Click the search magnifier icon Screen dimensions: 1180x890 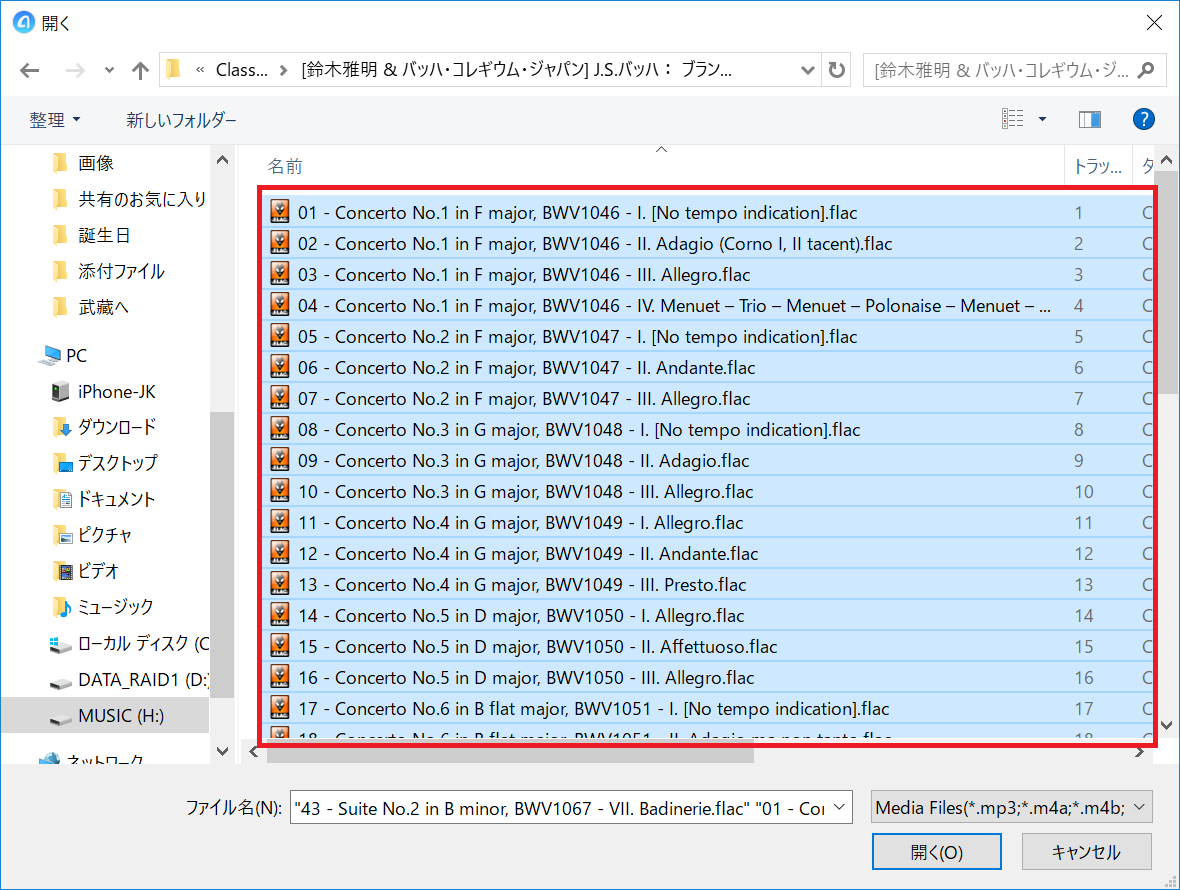click(1145, 70)
